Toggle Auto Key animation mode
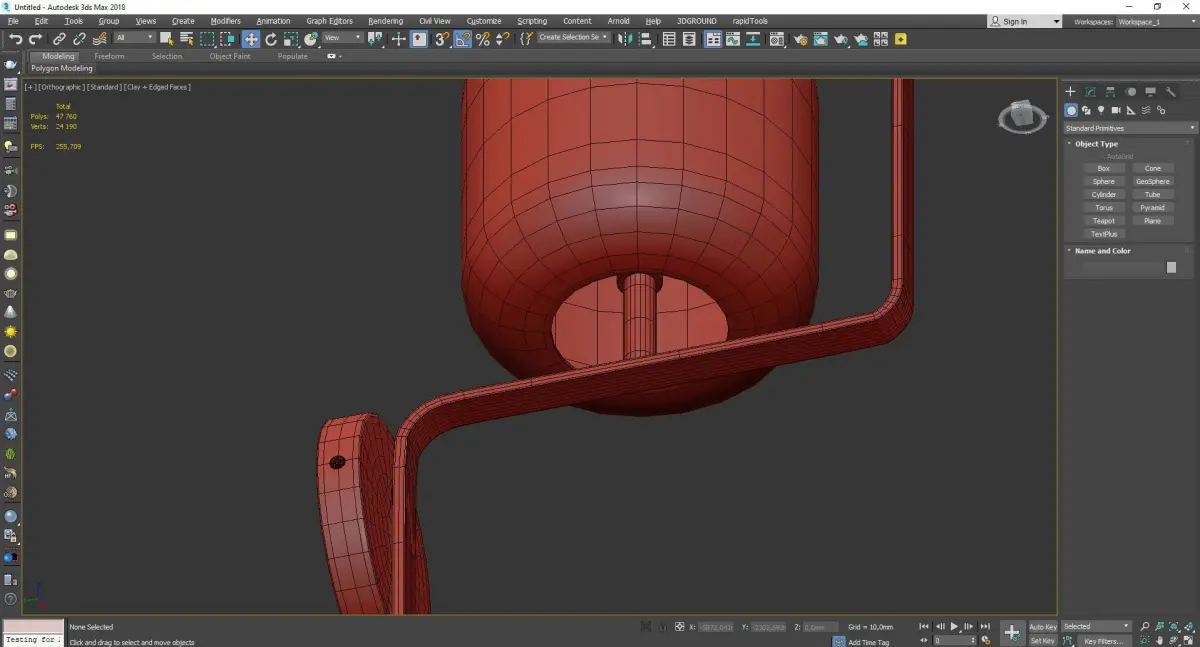Image resolution: width=1200 pixels, height=647 pixels. (x=1043, y=627)
